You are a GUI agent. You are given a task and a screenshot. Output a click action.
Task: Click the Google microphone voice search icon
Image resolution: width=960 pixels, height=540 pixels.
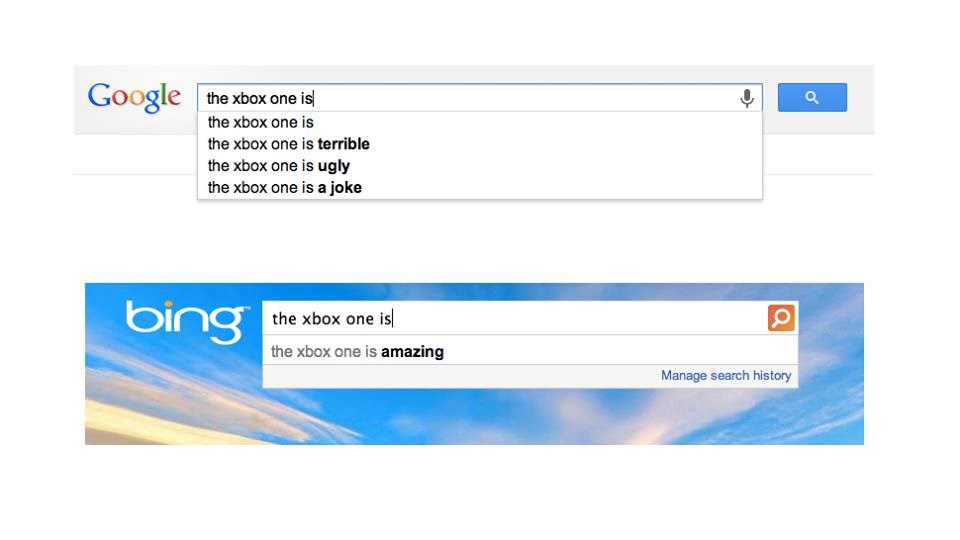(x=746, y=98)
